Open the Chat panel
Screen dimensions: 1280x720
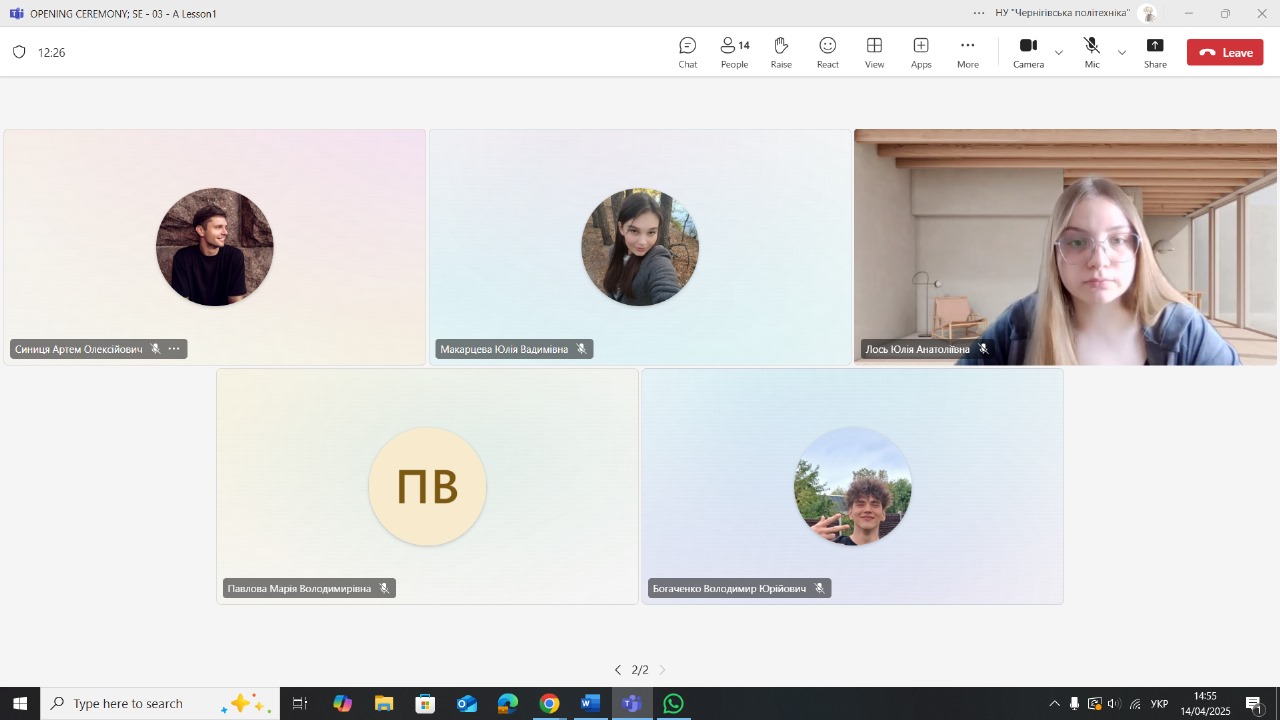click(687, 52)
